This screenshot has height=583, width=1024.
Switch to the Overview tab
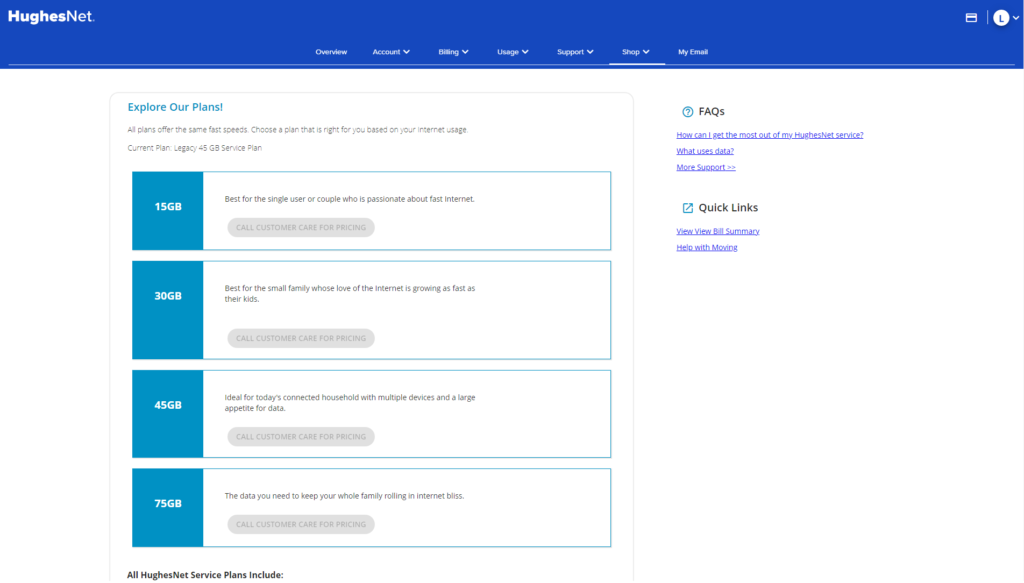click(x=331, y=51)
